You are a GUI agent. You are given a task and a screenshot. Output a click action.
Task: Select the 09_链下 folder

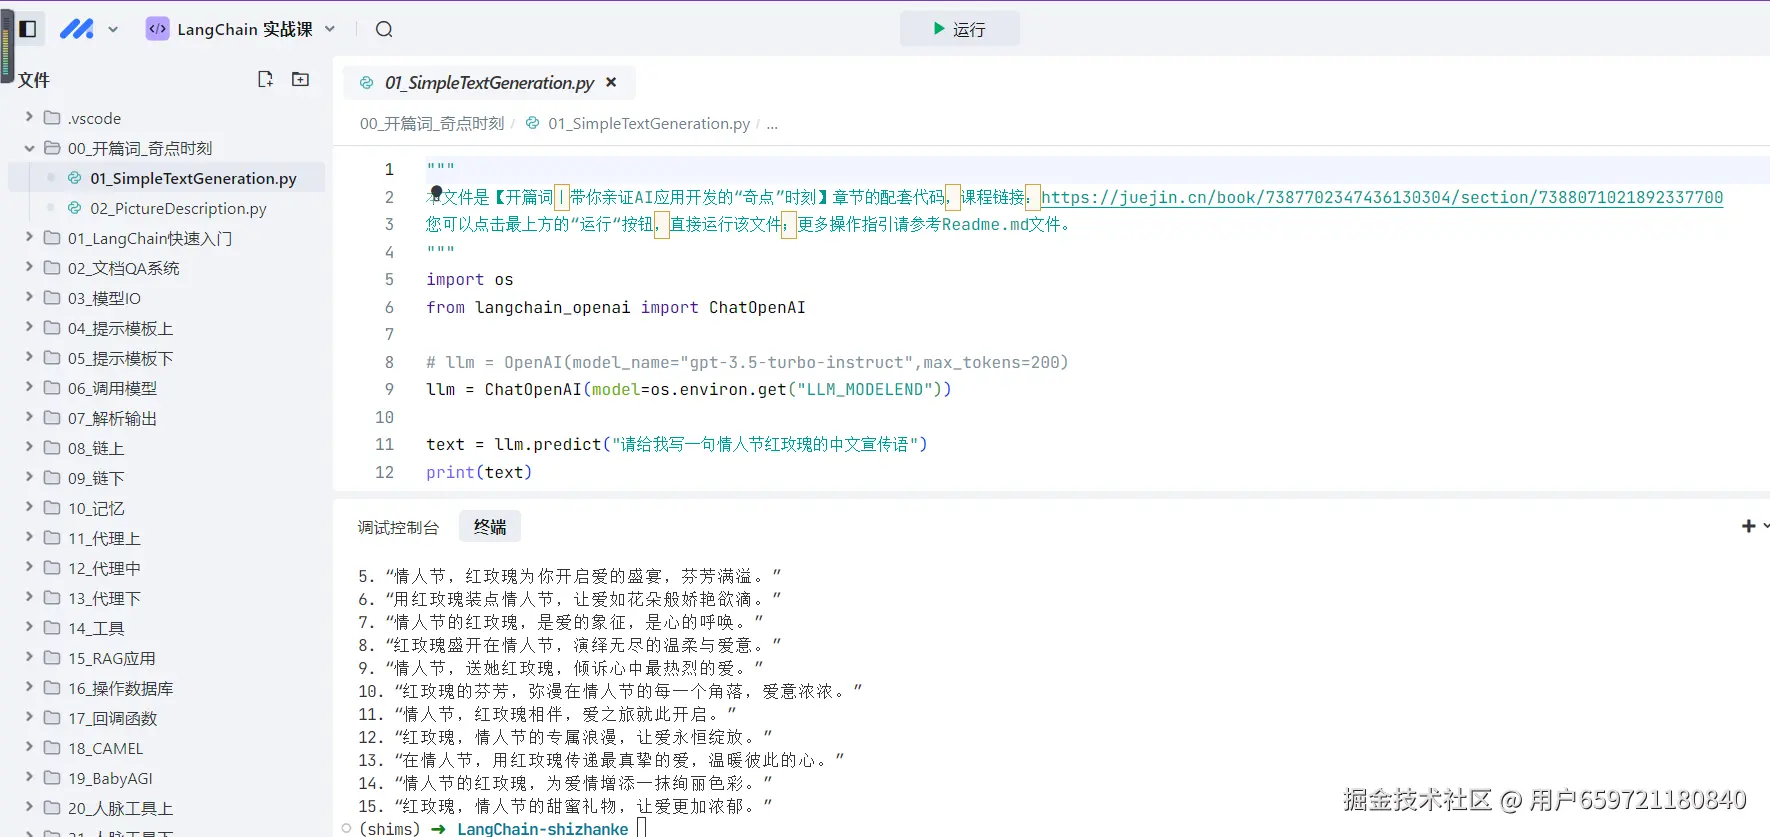[166, 478]
